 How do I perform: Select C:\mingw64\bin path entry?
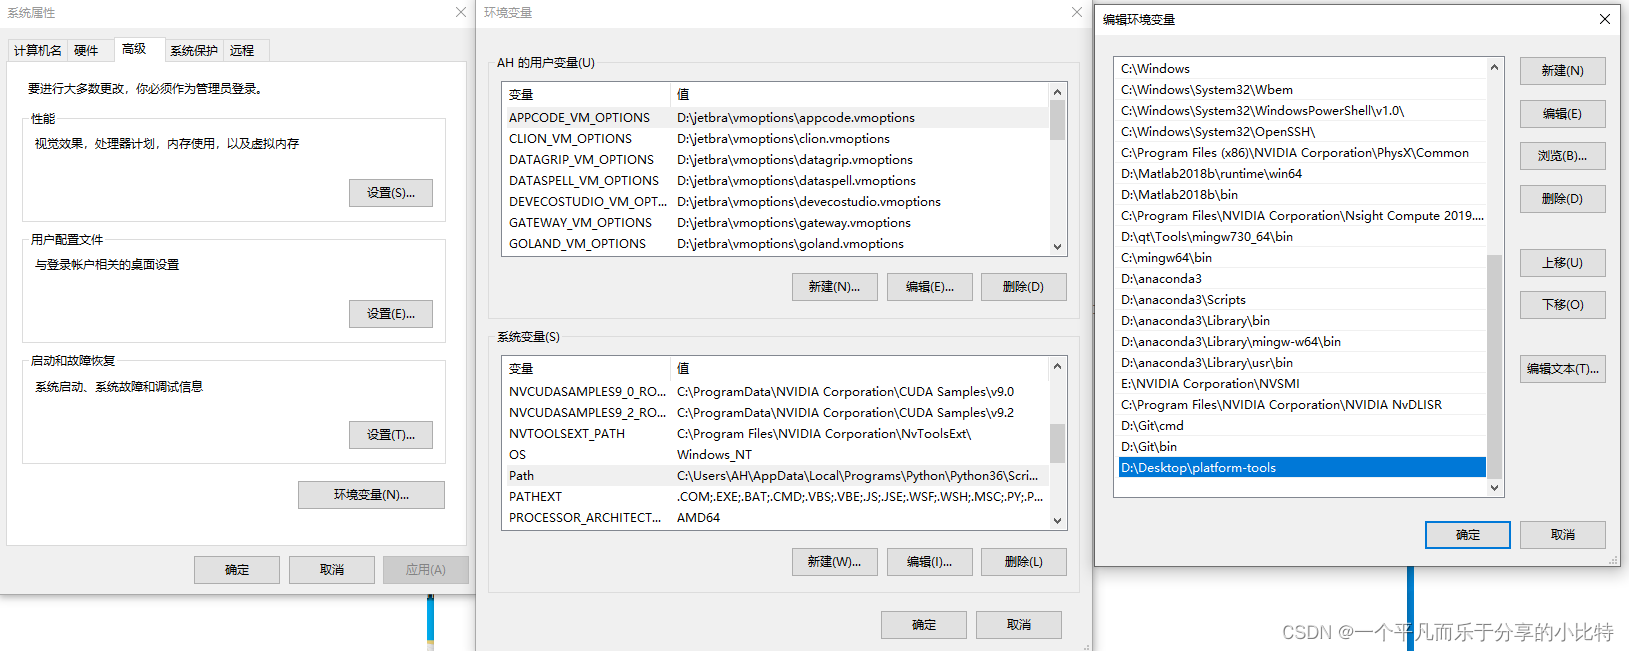coord(1302,257)
